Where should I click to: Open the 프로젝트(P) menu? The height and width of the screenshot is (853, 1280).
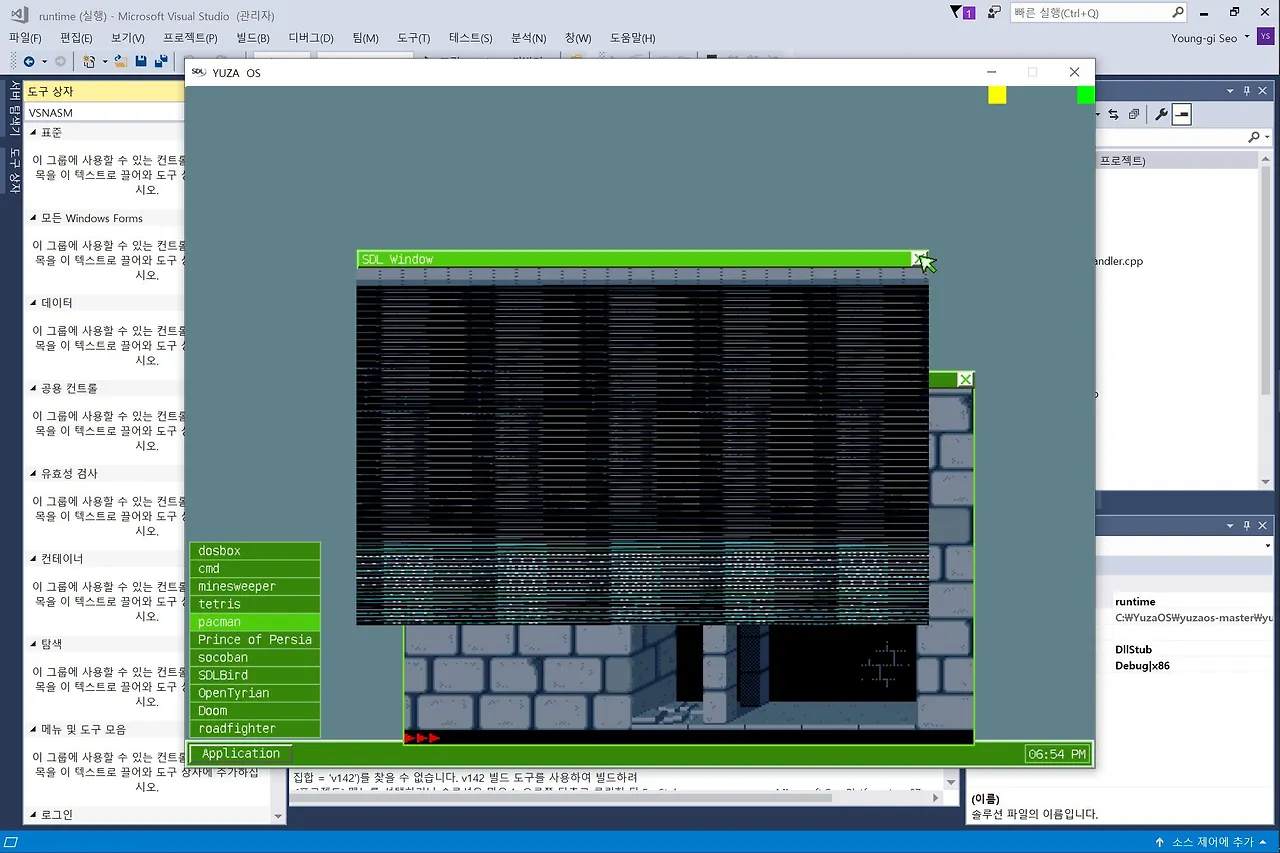coord(190,38)
